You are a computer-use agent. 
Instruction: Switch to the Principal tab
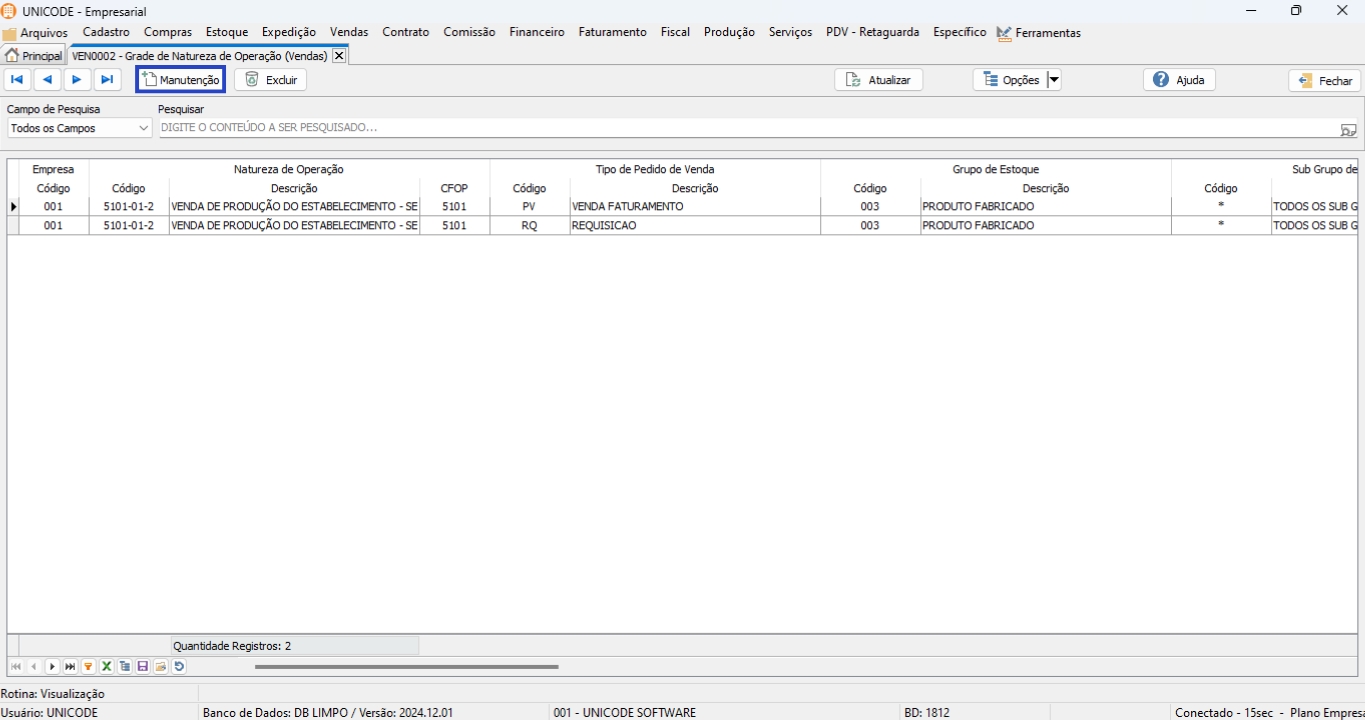click(x=34, y=56)
